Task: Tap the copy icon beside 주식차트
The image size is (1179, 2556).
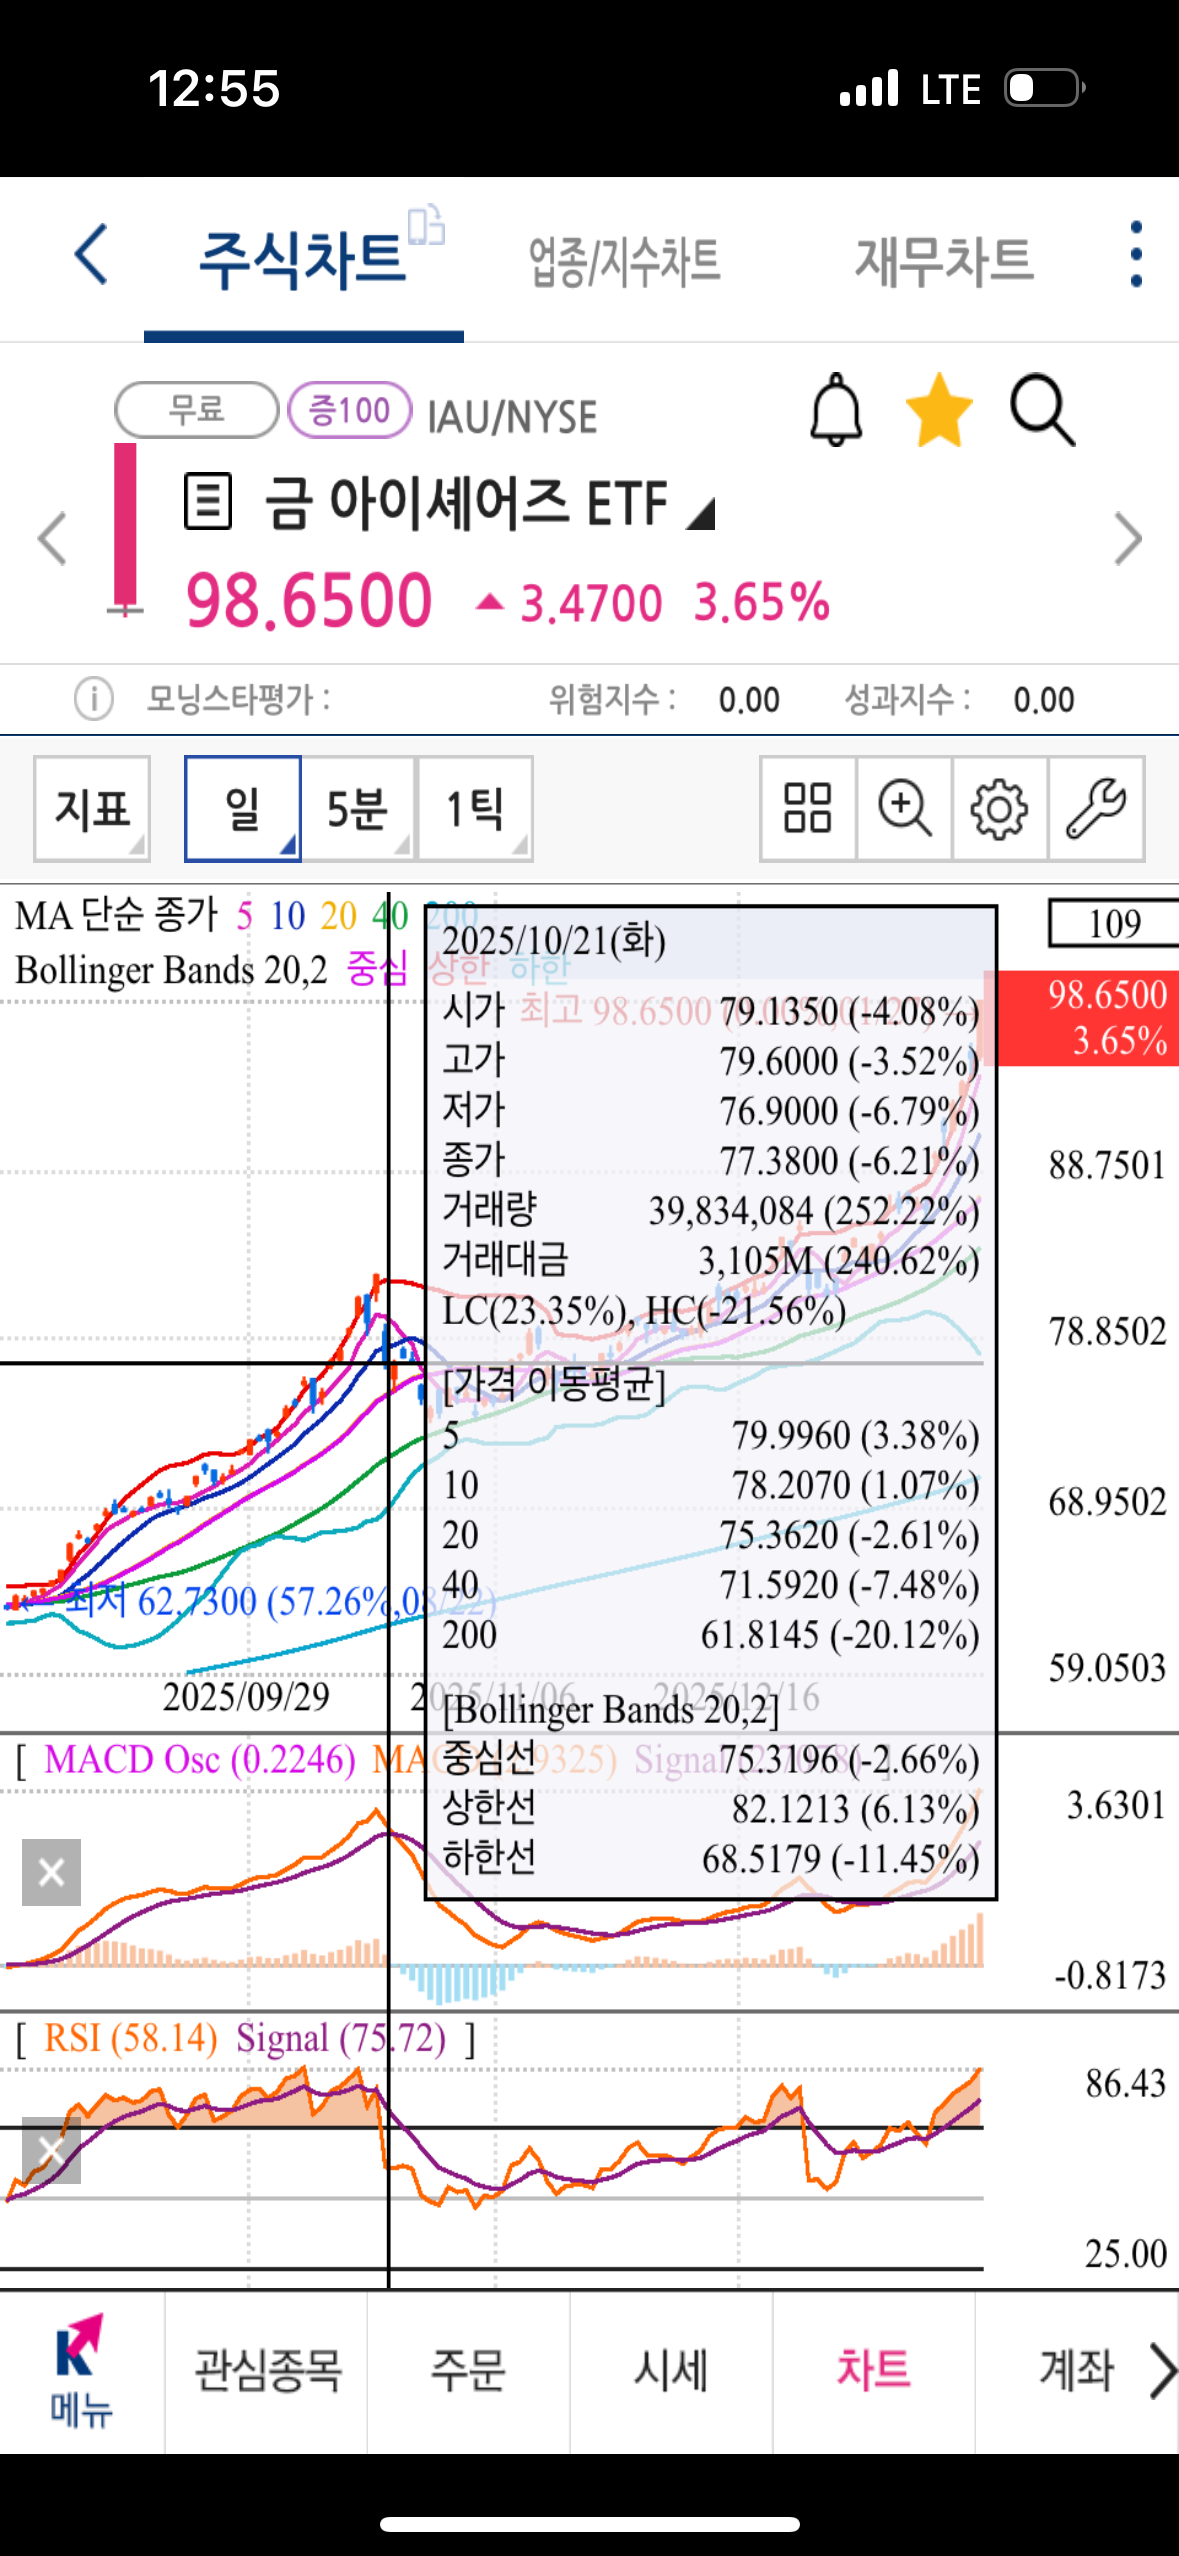Action: point(427,224)
